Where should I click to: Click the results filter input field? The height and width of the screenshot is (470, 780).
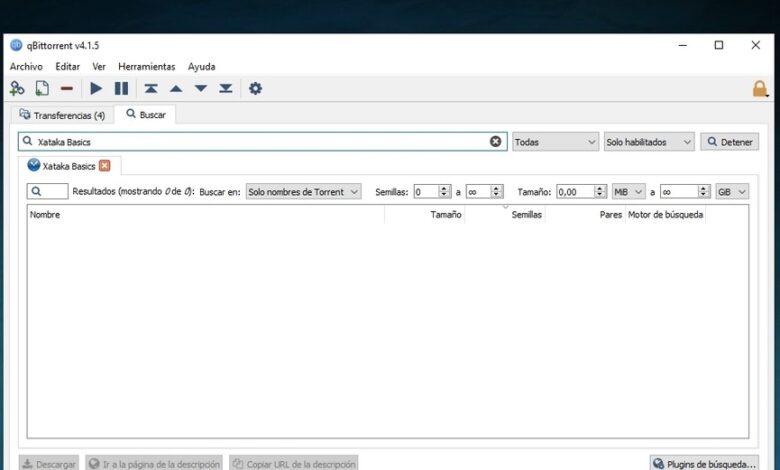47,191
